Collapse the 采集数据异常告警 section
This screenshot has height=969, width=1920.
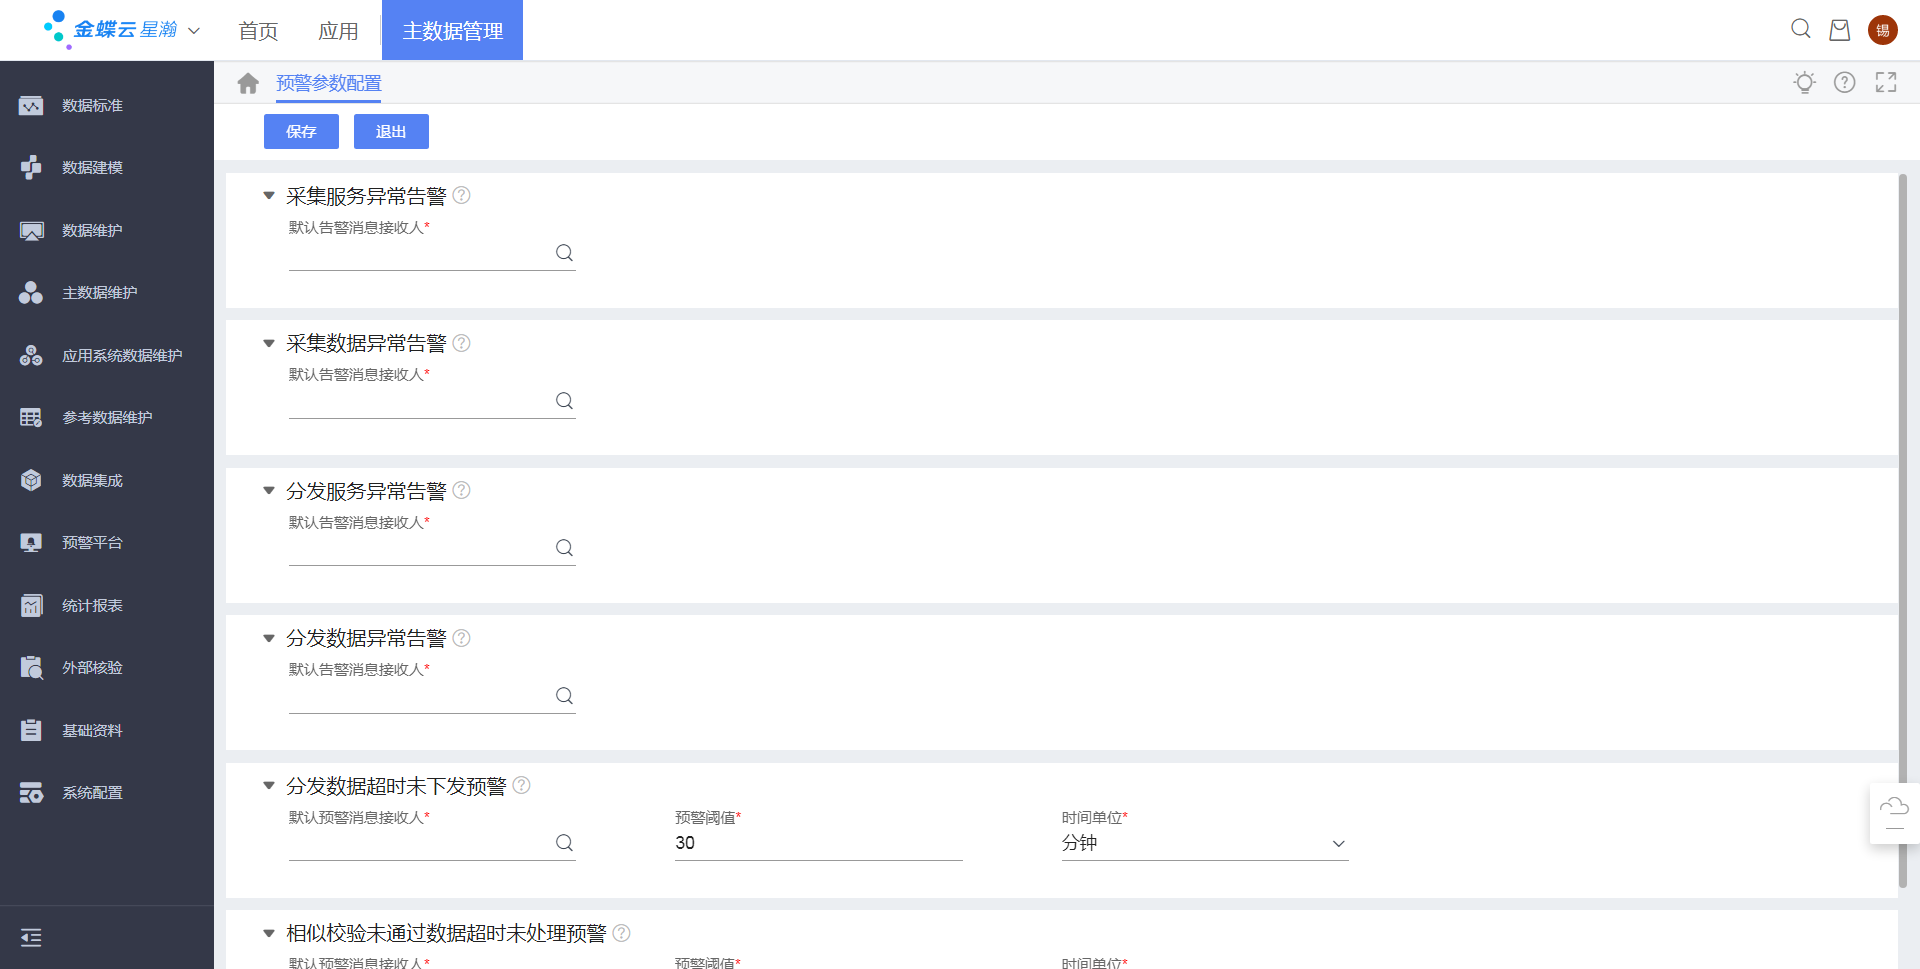pos(268,344)
